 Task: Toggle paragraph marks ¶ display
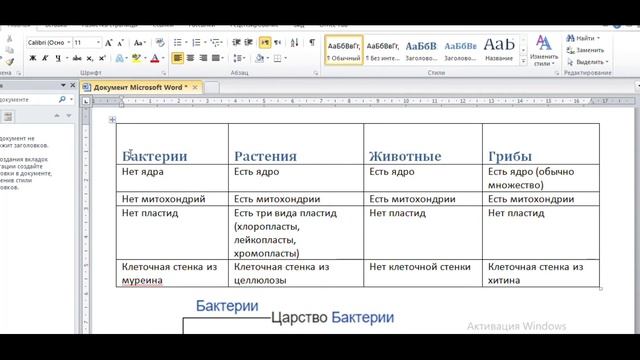(312, 42)
